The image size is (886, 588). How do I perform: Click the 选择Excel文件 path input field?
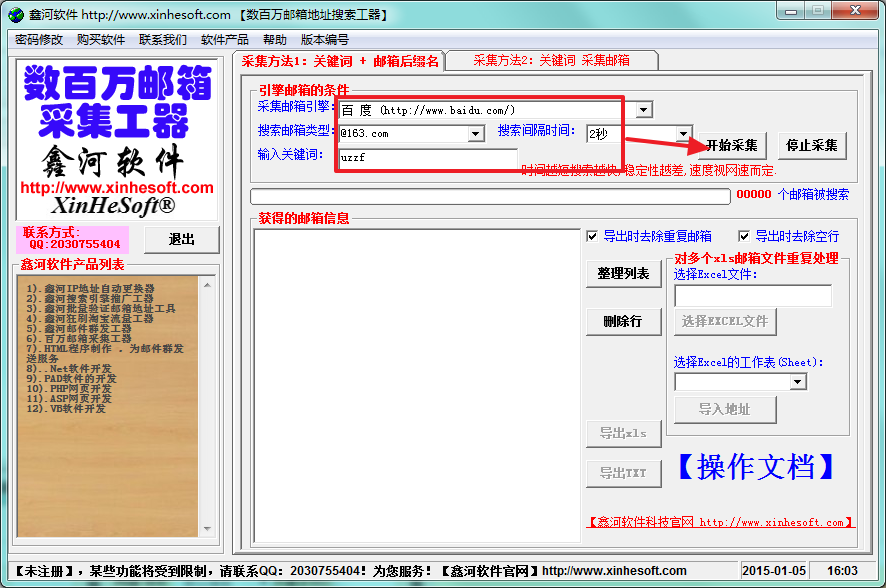[x=753, y=296]
